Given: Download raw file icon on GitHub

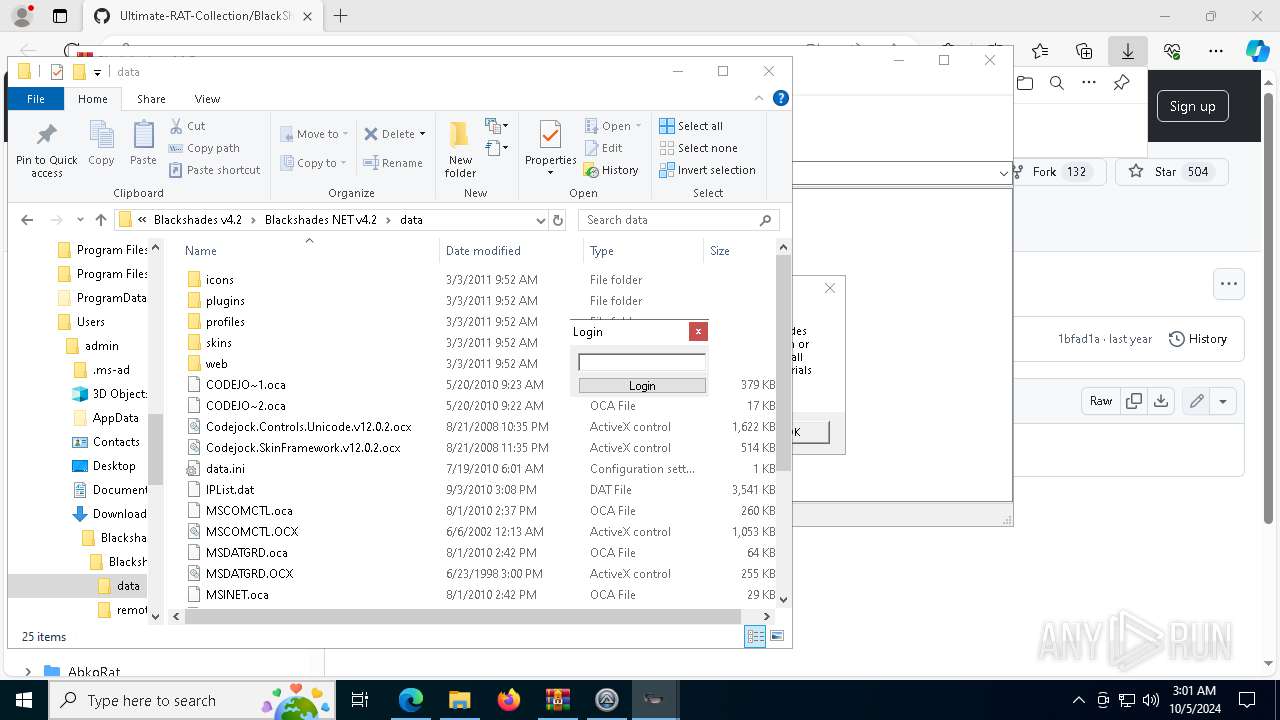Looking at the screenshot, I should click(1160, 401).
